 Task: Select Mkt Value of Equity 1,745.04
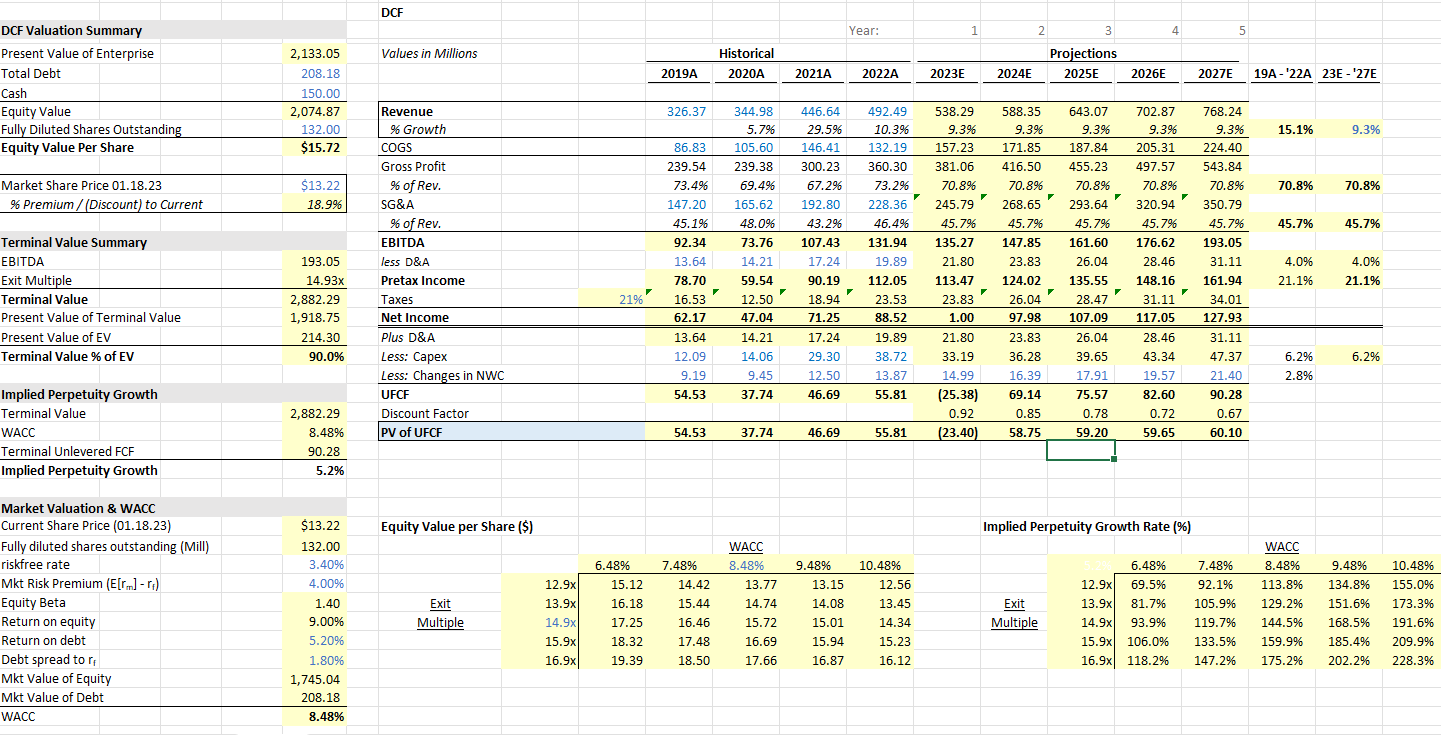(313, 679)
